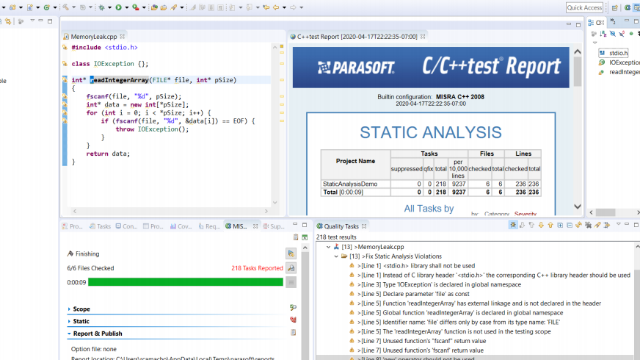
Task: Click the code editor horizontal scrollbar
Action: (x=170, y=211)
